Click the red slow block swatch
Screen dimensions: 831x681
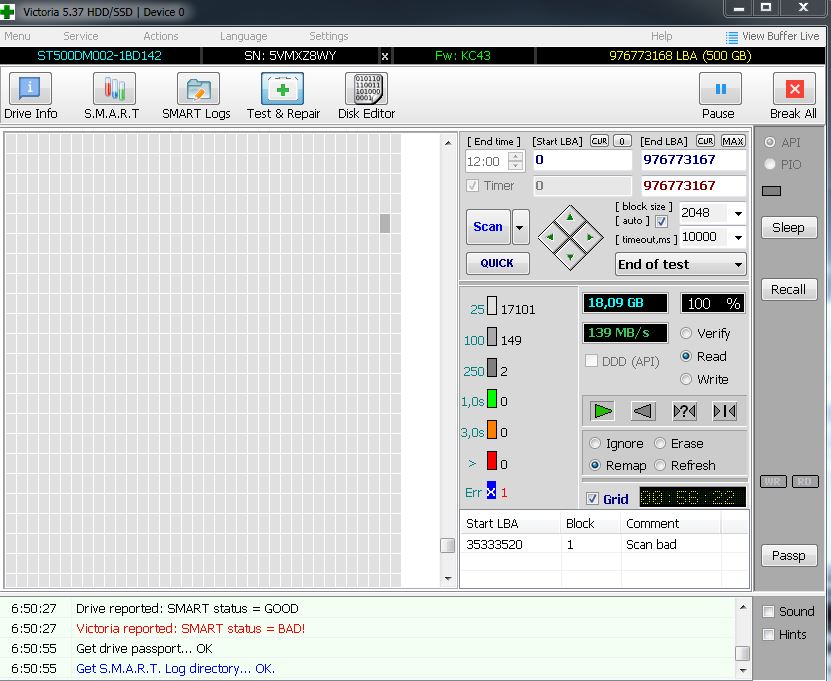click(492, 461)
